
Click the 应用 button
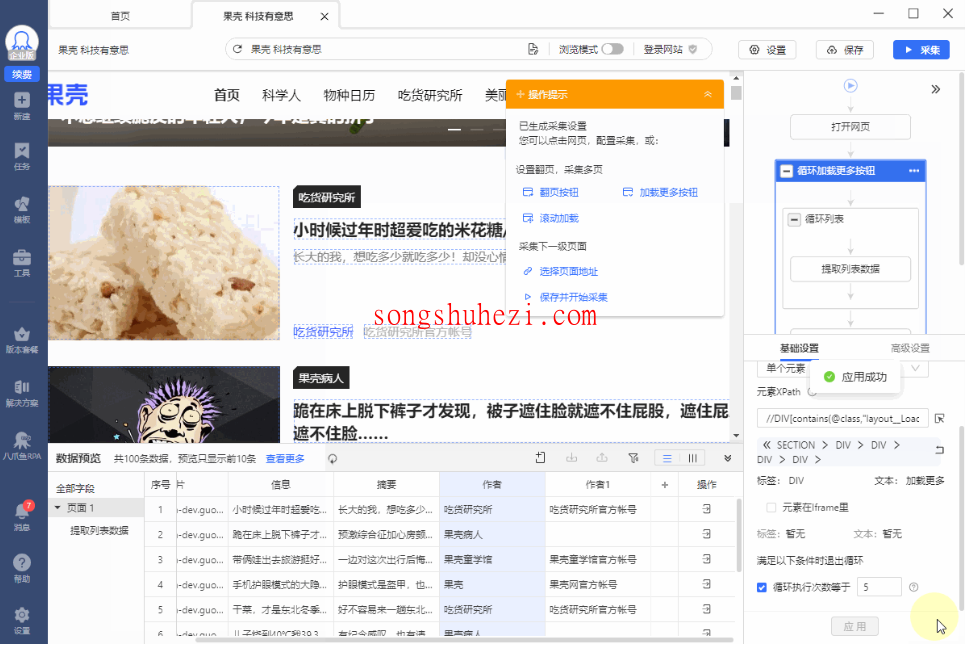pos(856,628)
